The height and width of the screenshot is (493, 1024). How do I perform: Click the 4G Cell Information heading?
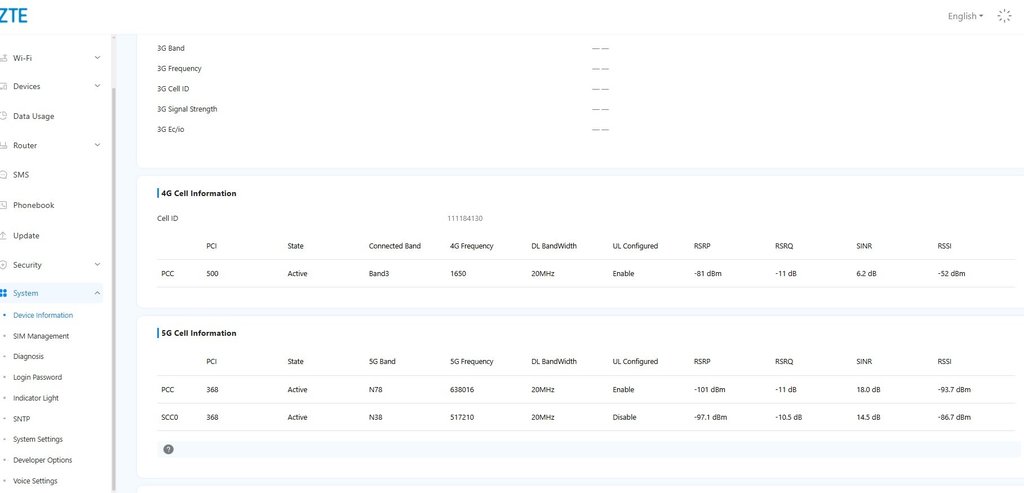(199, 193)
